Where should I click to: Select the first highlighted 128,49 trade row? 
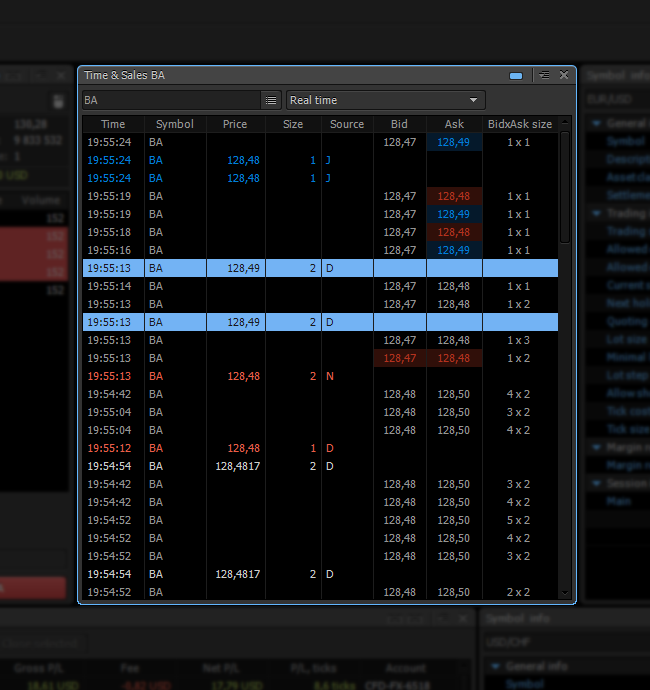pos(320,268)
